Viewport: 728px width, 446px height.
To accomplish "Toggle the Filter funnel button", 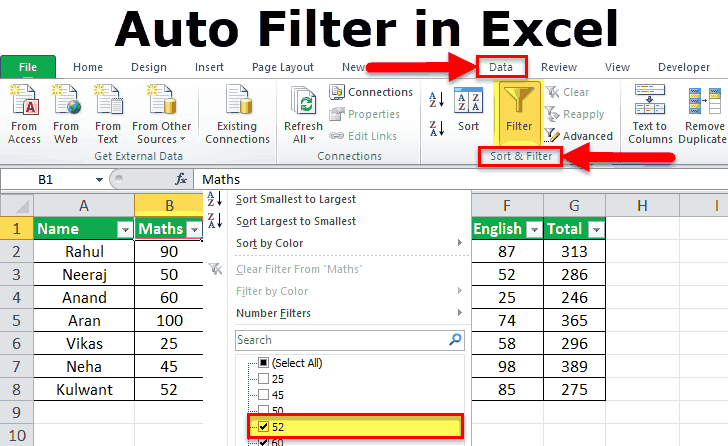I will tap(519, 111).
